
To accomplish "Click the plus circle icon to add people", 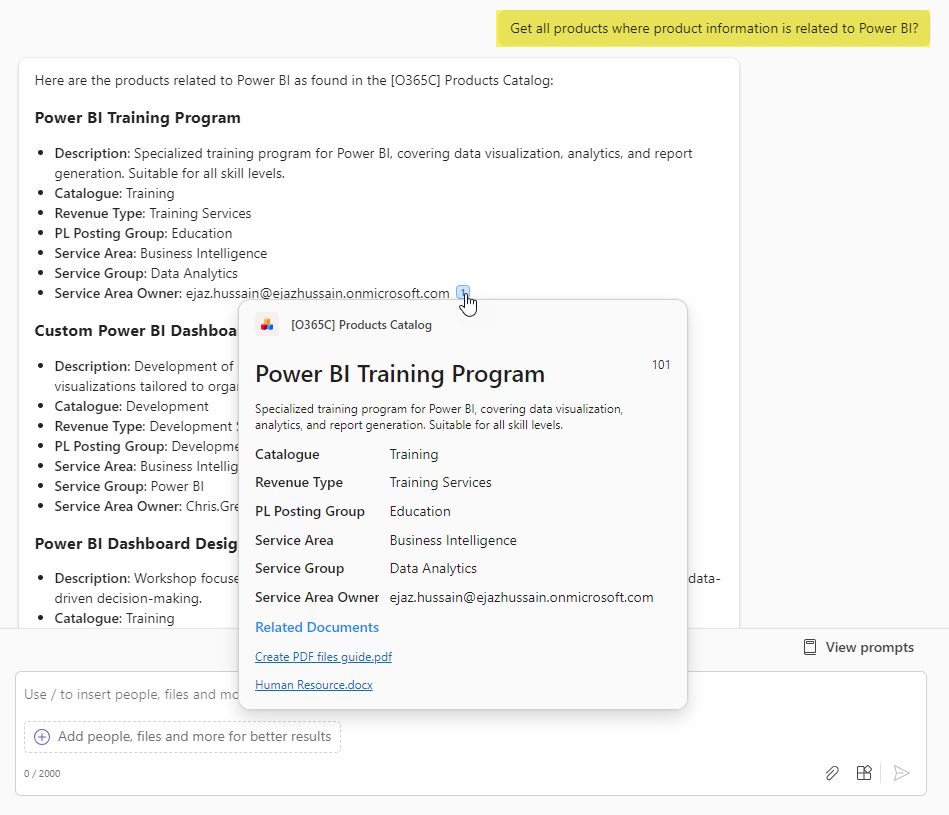I will 42,736.
